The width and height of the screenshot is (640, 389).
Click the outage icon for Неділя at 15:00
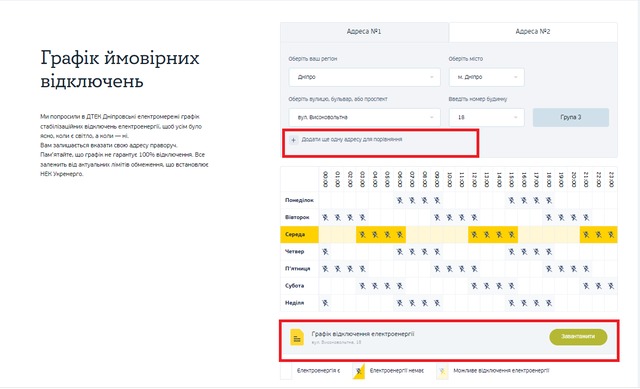pos(511,303)
